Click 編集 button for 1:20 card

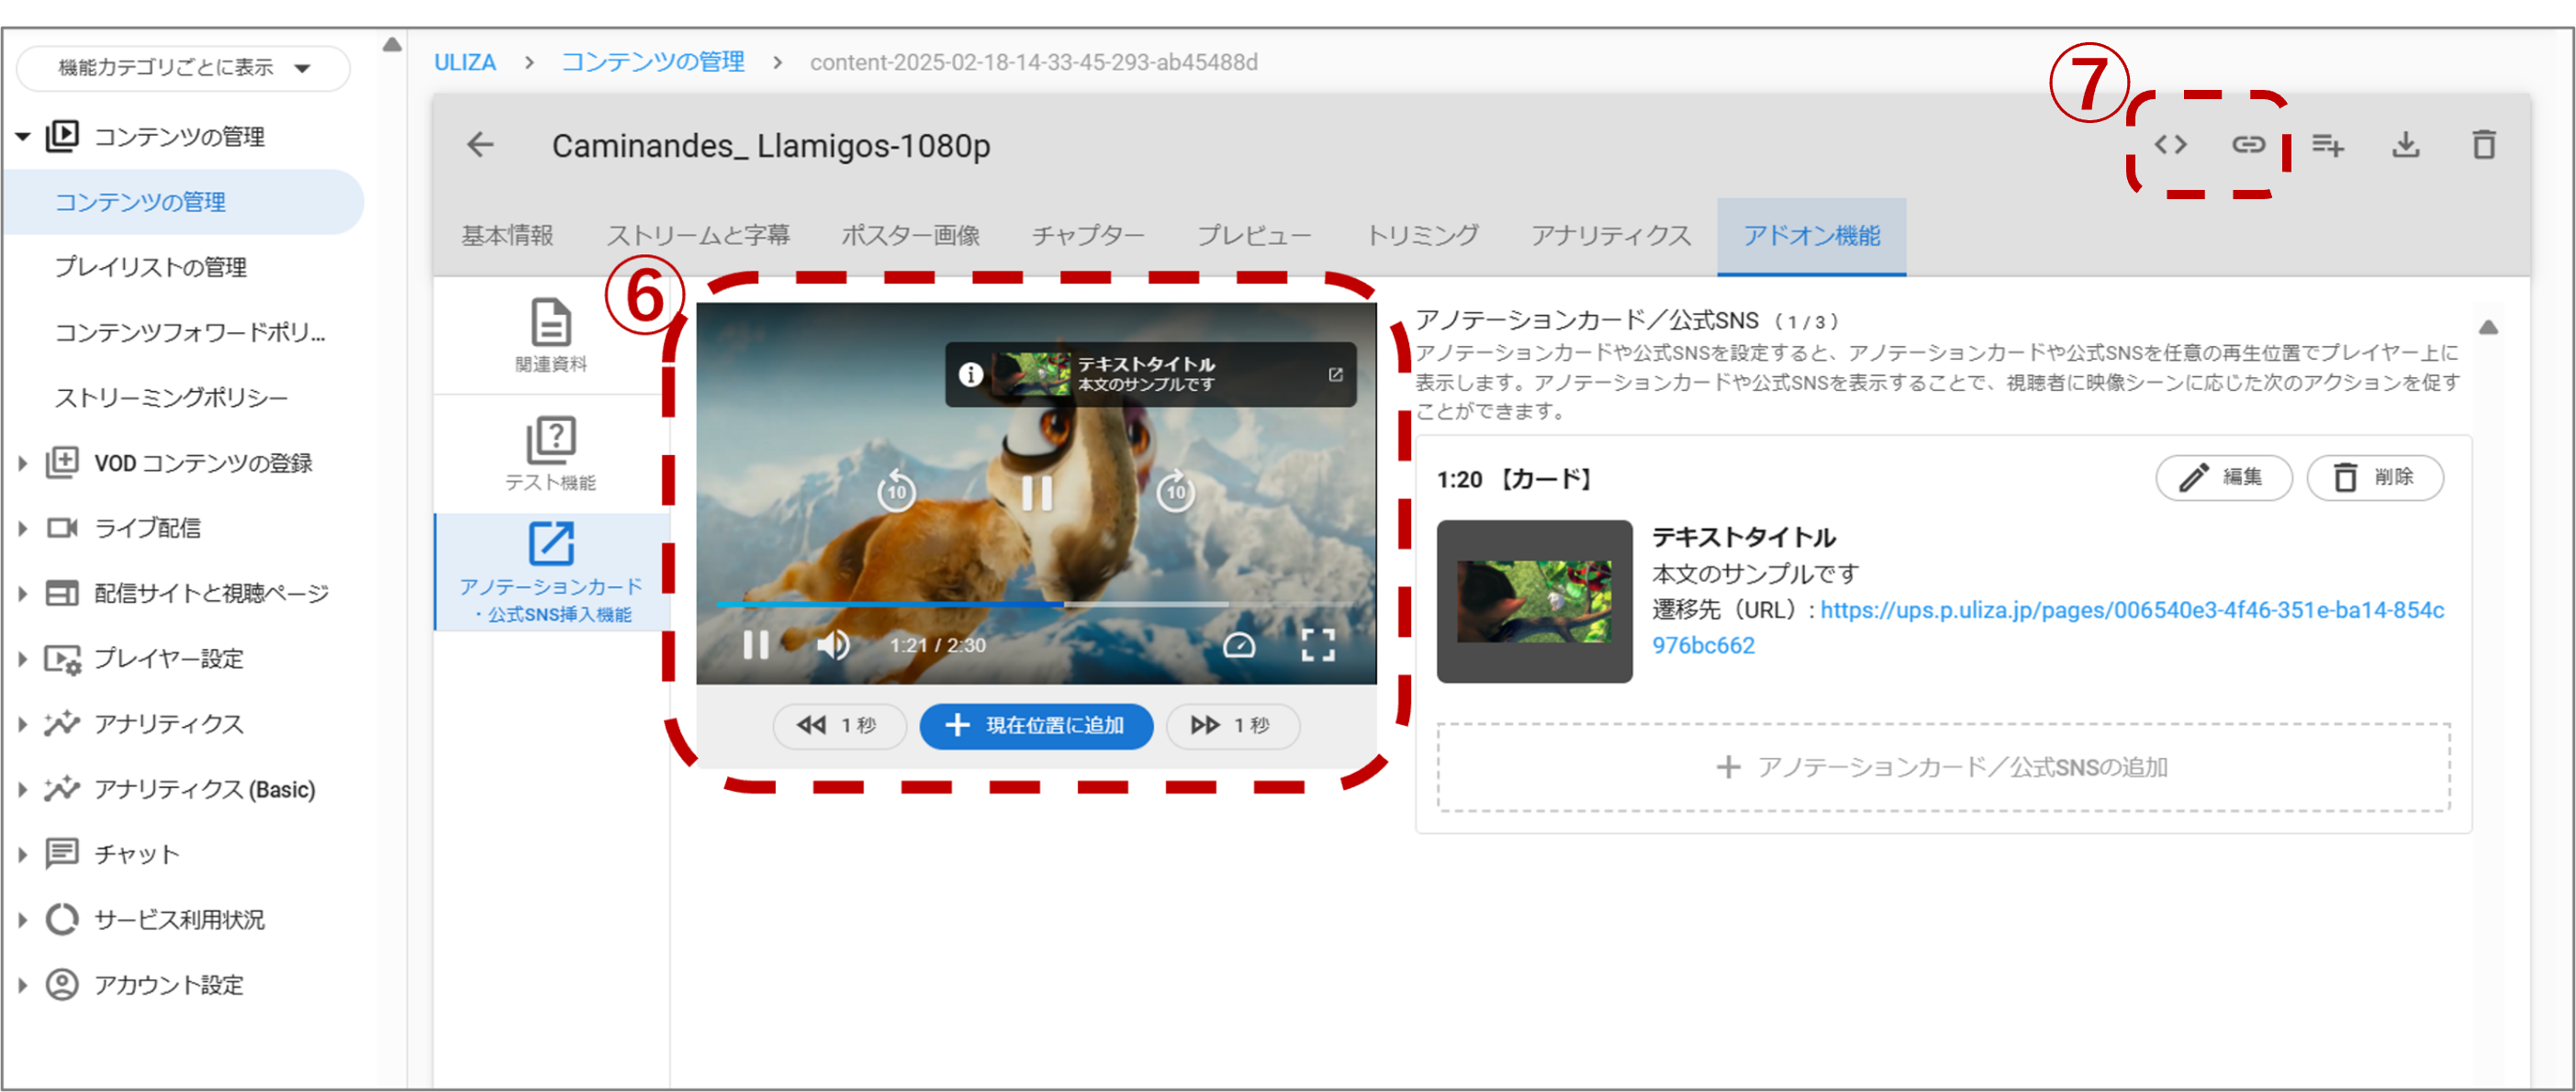pyautogui.click(x=2223, y=478)
